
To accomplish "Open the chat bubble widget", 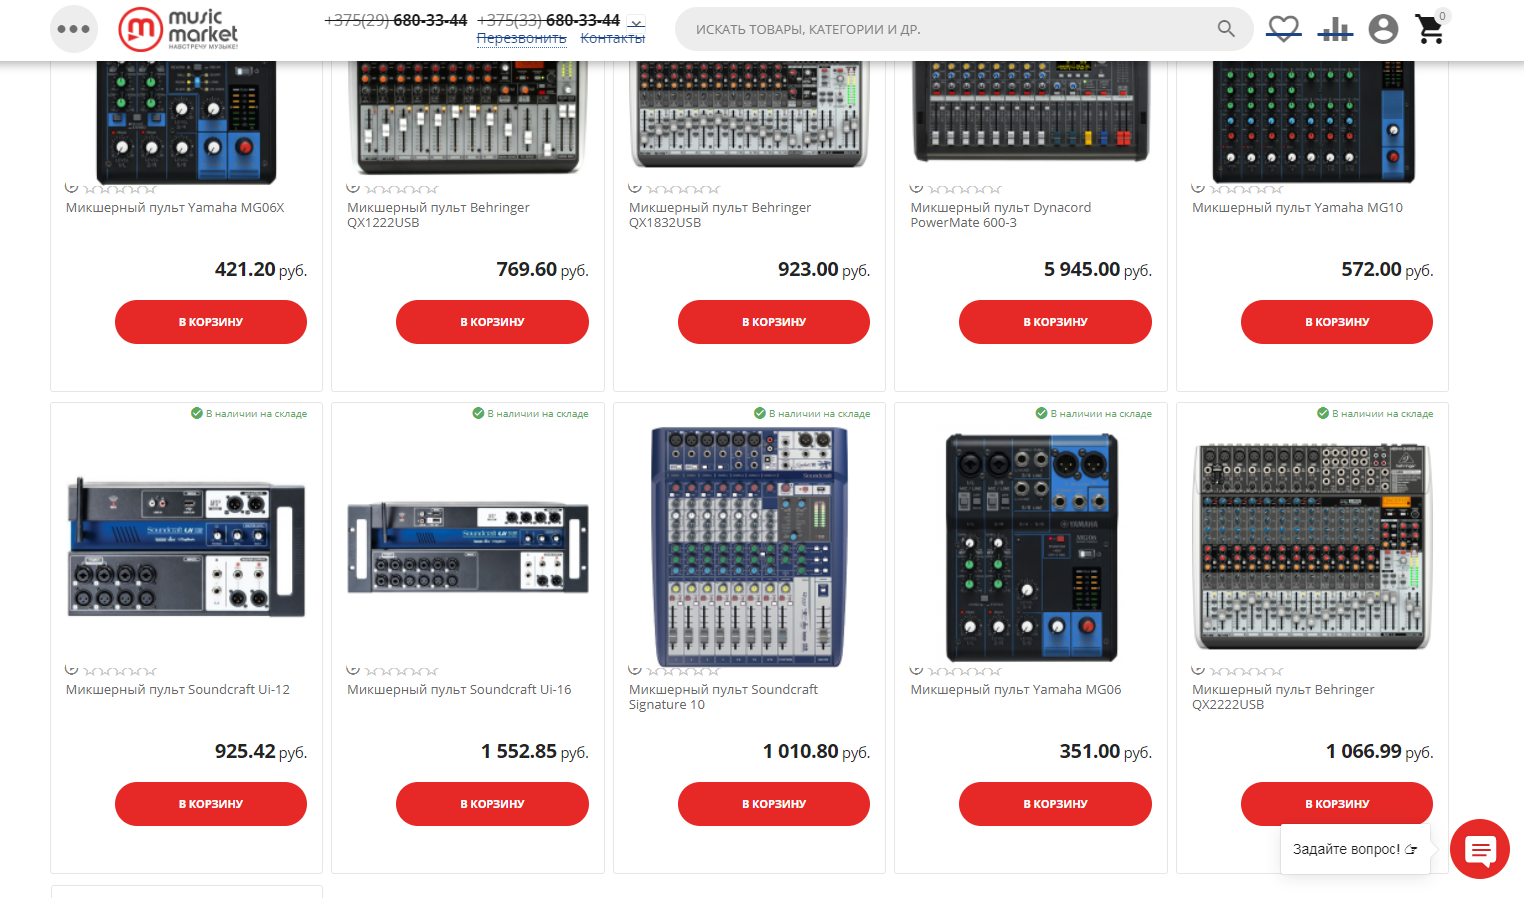I will [x=1480, y=849].
